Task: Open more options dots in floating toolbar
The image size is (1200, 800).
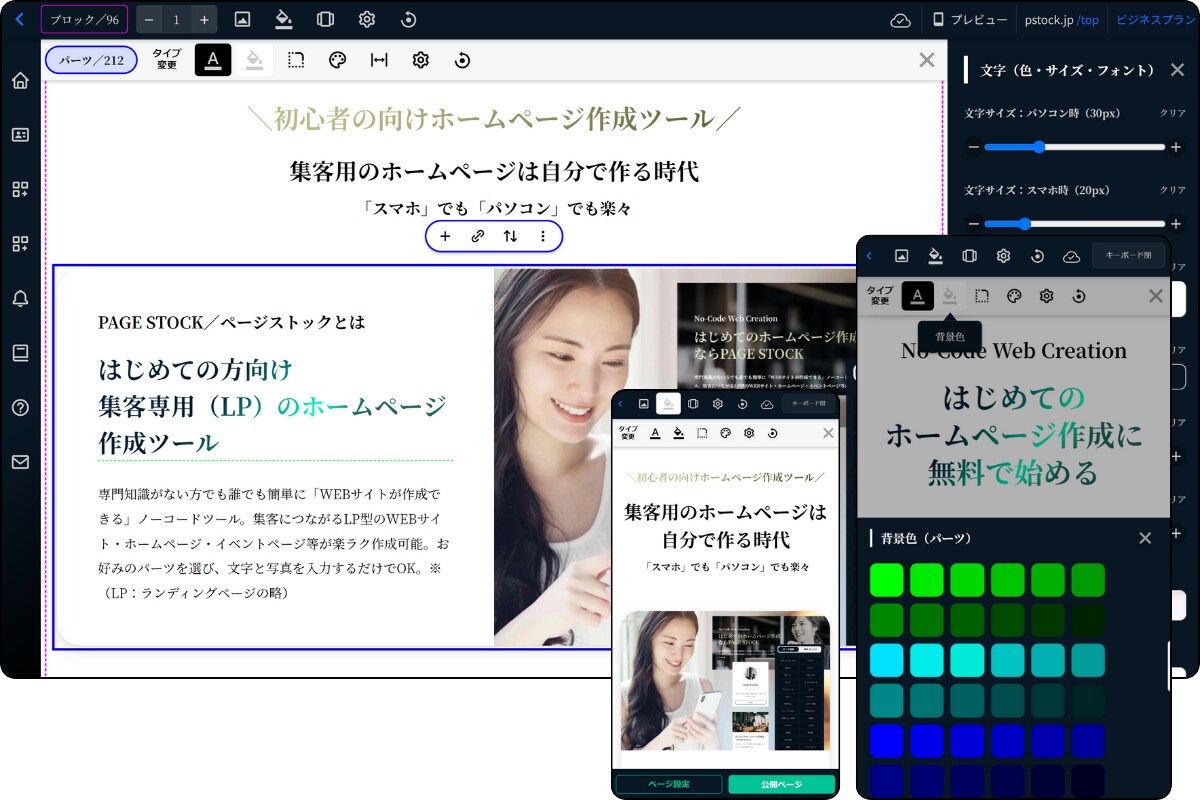Action: click(543, 237)
